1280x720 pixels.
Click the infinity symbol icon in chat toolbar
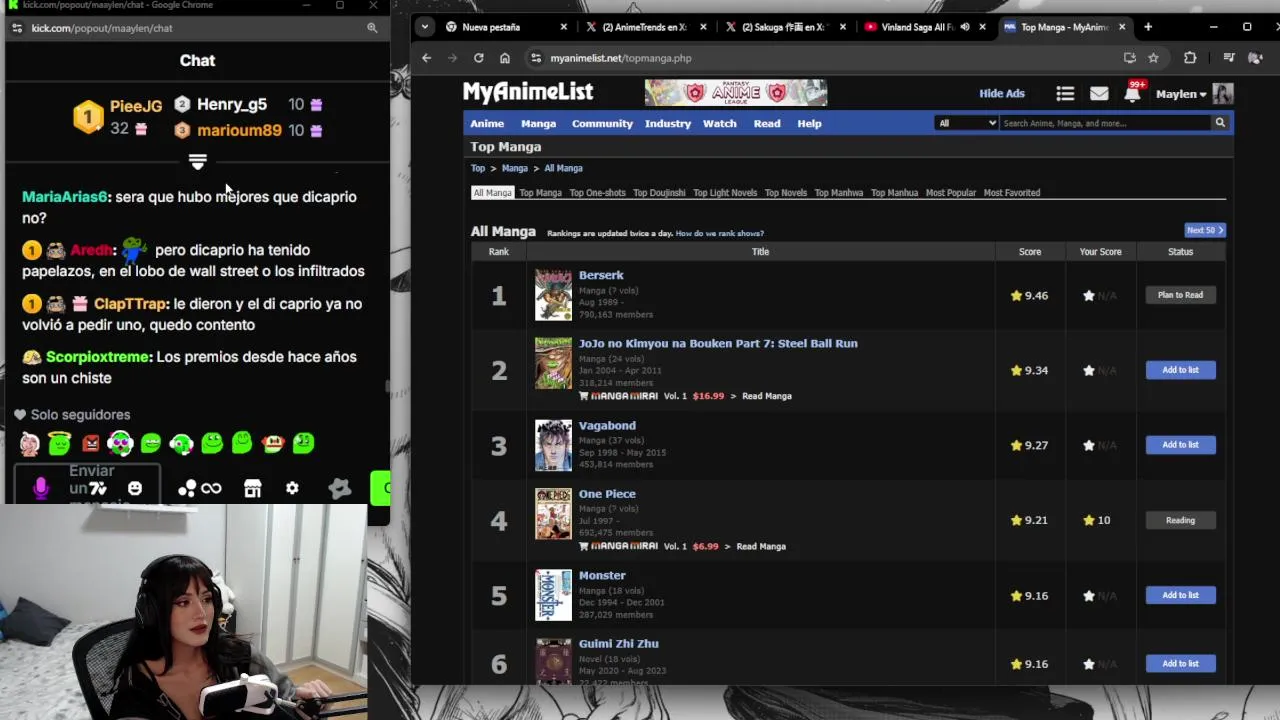click(211, 488)
